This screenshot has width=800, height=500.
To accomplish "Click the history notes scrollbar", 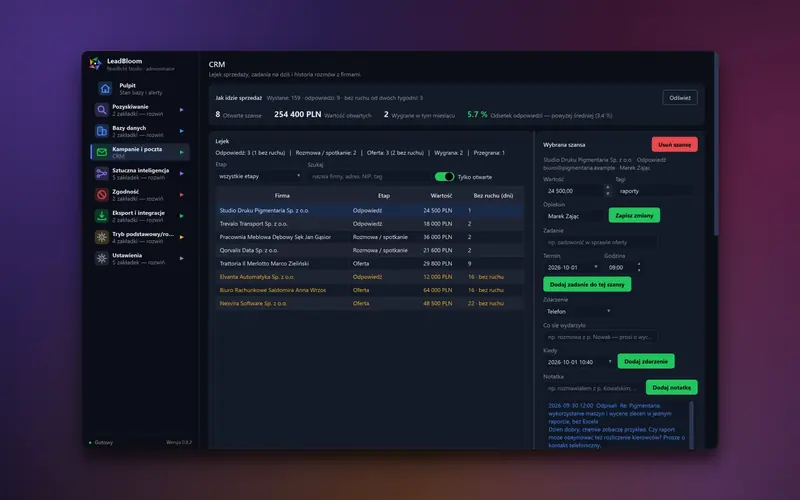I will 691,423.
